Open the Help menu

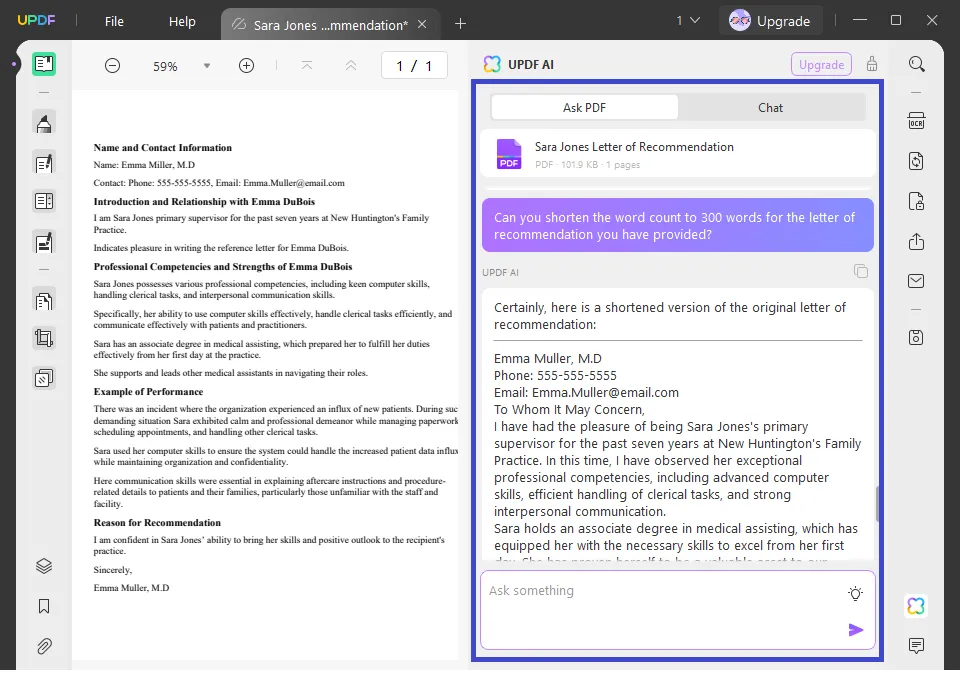182,21
